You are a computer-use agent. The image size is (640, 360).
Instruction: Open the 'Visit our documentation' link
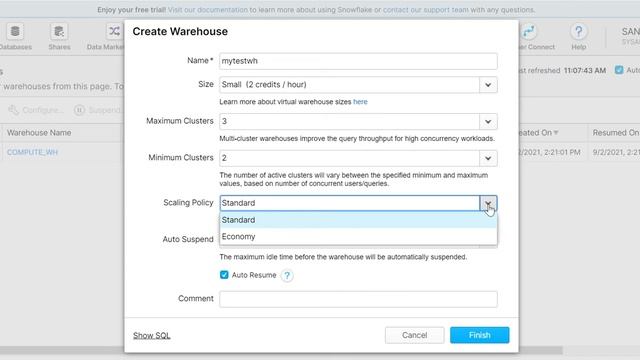coord(208,9)
